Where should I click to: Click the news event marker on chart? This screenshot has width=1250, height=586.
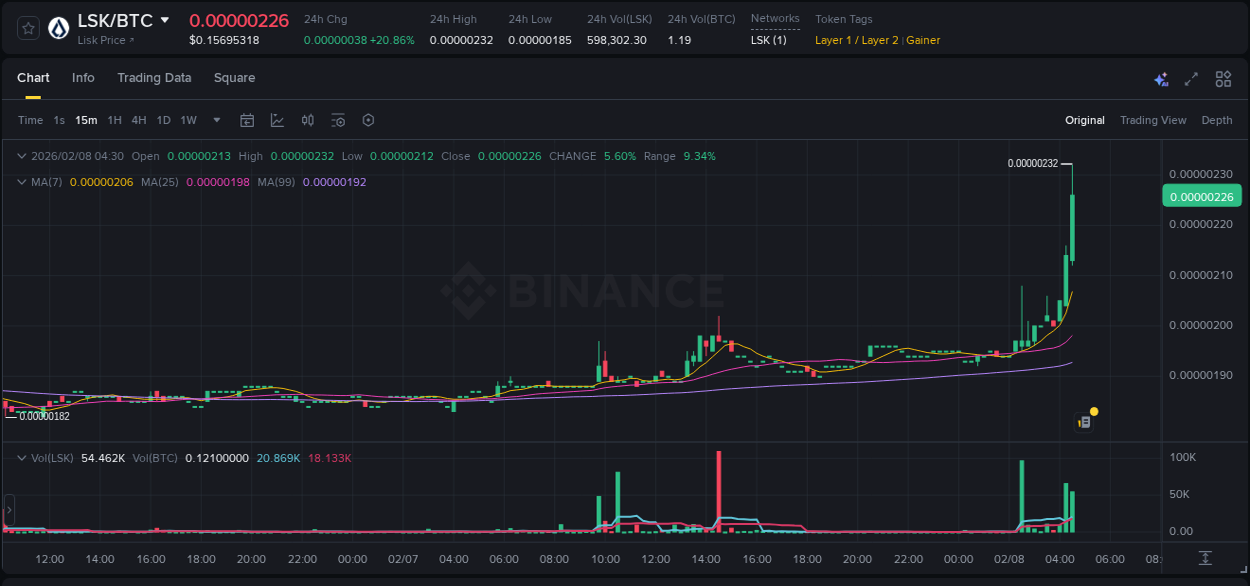tap(1084, 422)
